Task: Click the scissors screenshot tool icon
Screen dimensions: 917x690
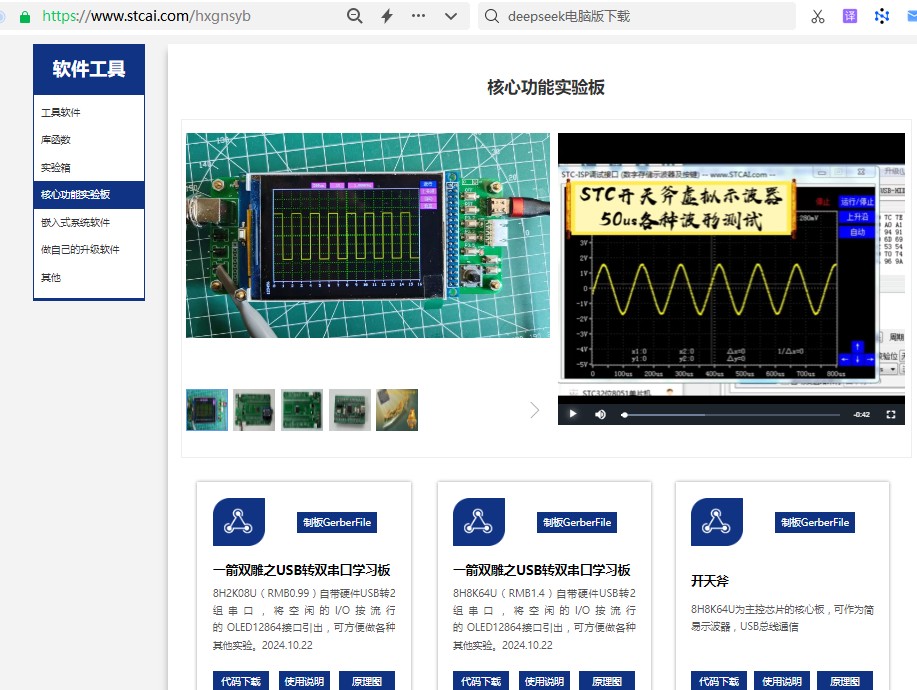Action: pos(818,16)
